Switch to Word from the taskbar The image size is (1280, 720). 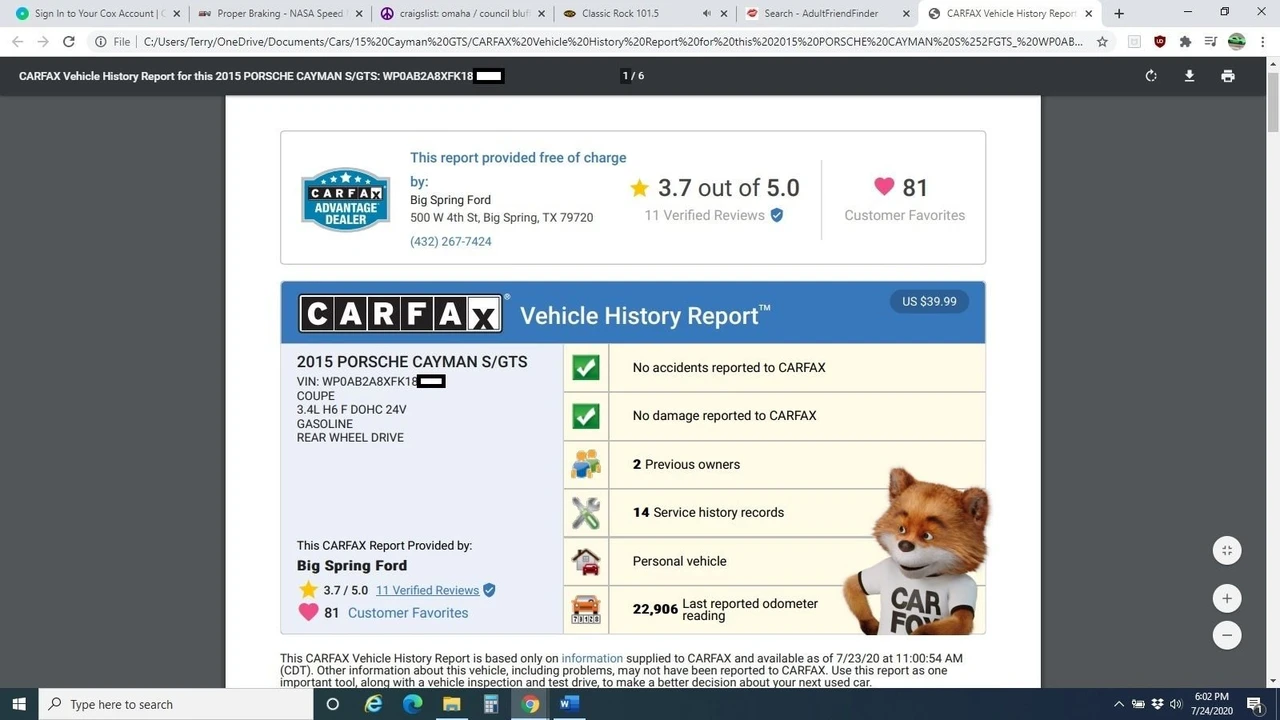coord(569,704)
